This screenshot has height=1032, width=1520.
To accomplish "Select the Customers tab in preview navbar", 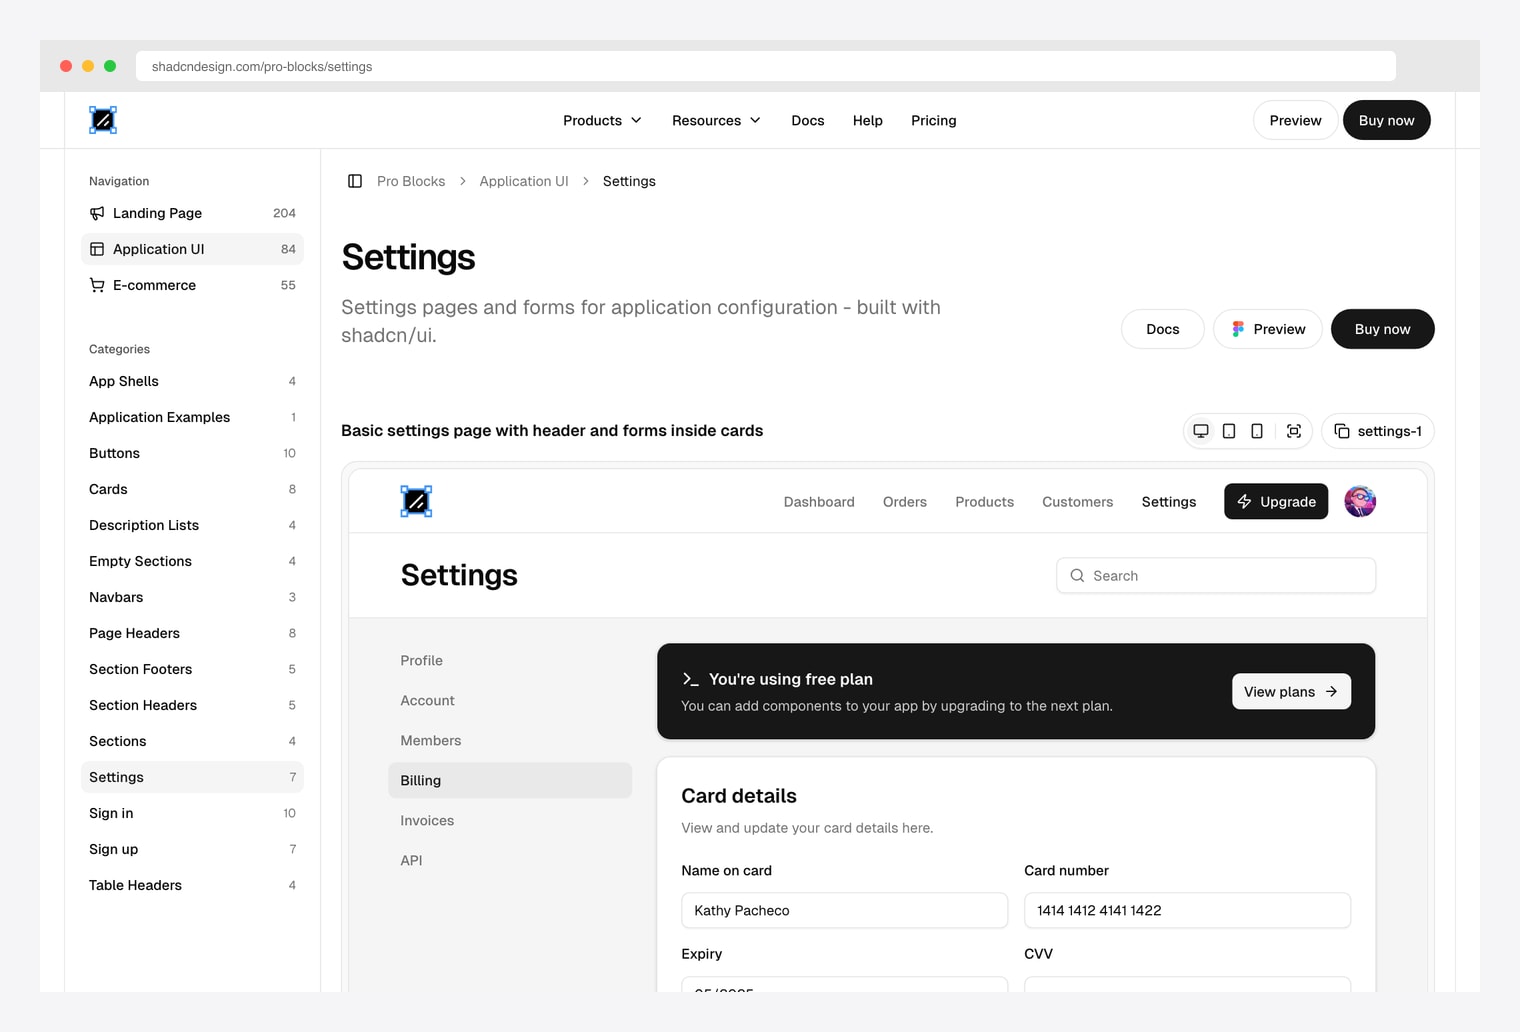I will point(1077,501).
